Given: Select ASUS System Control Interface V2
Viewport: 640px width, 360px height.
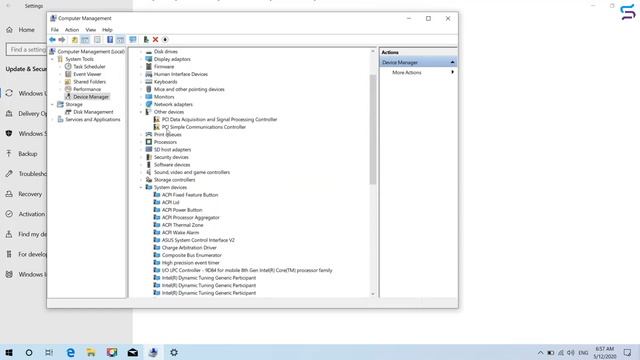Looking at the screenshot, I should click(198, 240).
